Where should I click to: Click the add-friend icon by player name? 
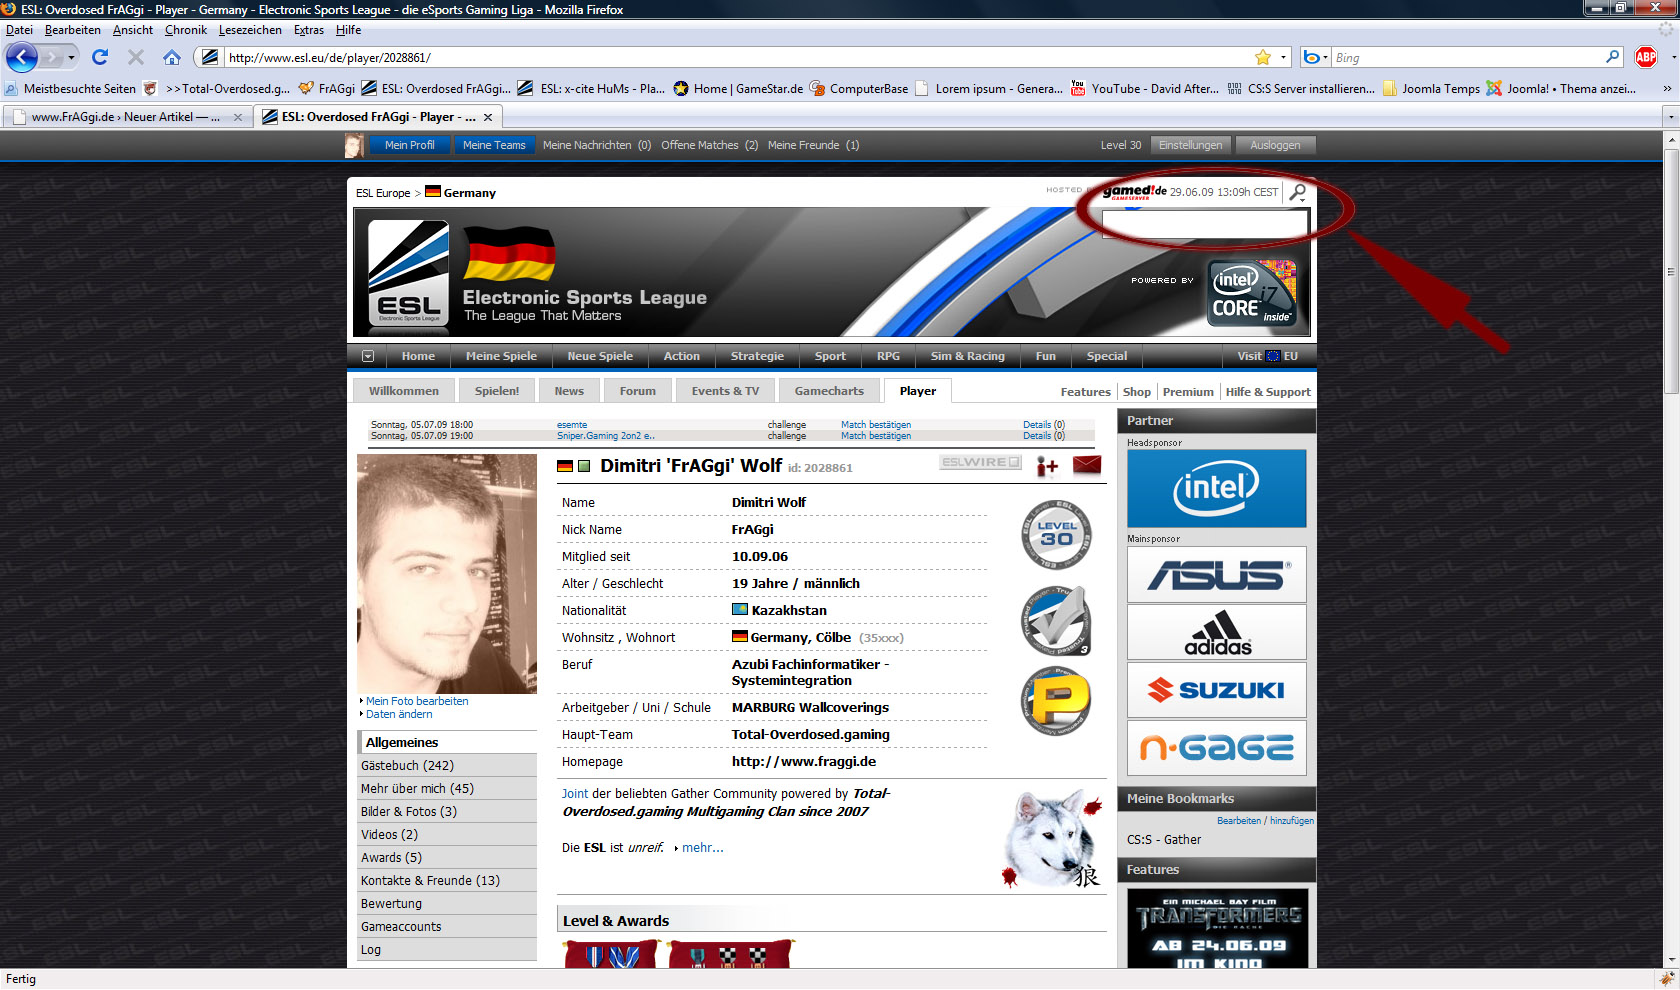pyautogui.click(x=1047, y=465)
